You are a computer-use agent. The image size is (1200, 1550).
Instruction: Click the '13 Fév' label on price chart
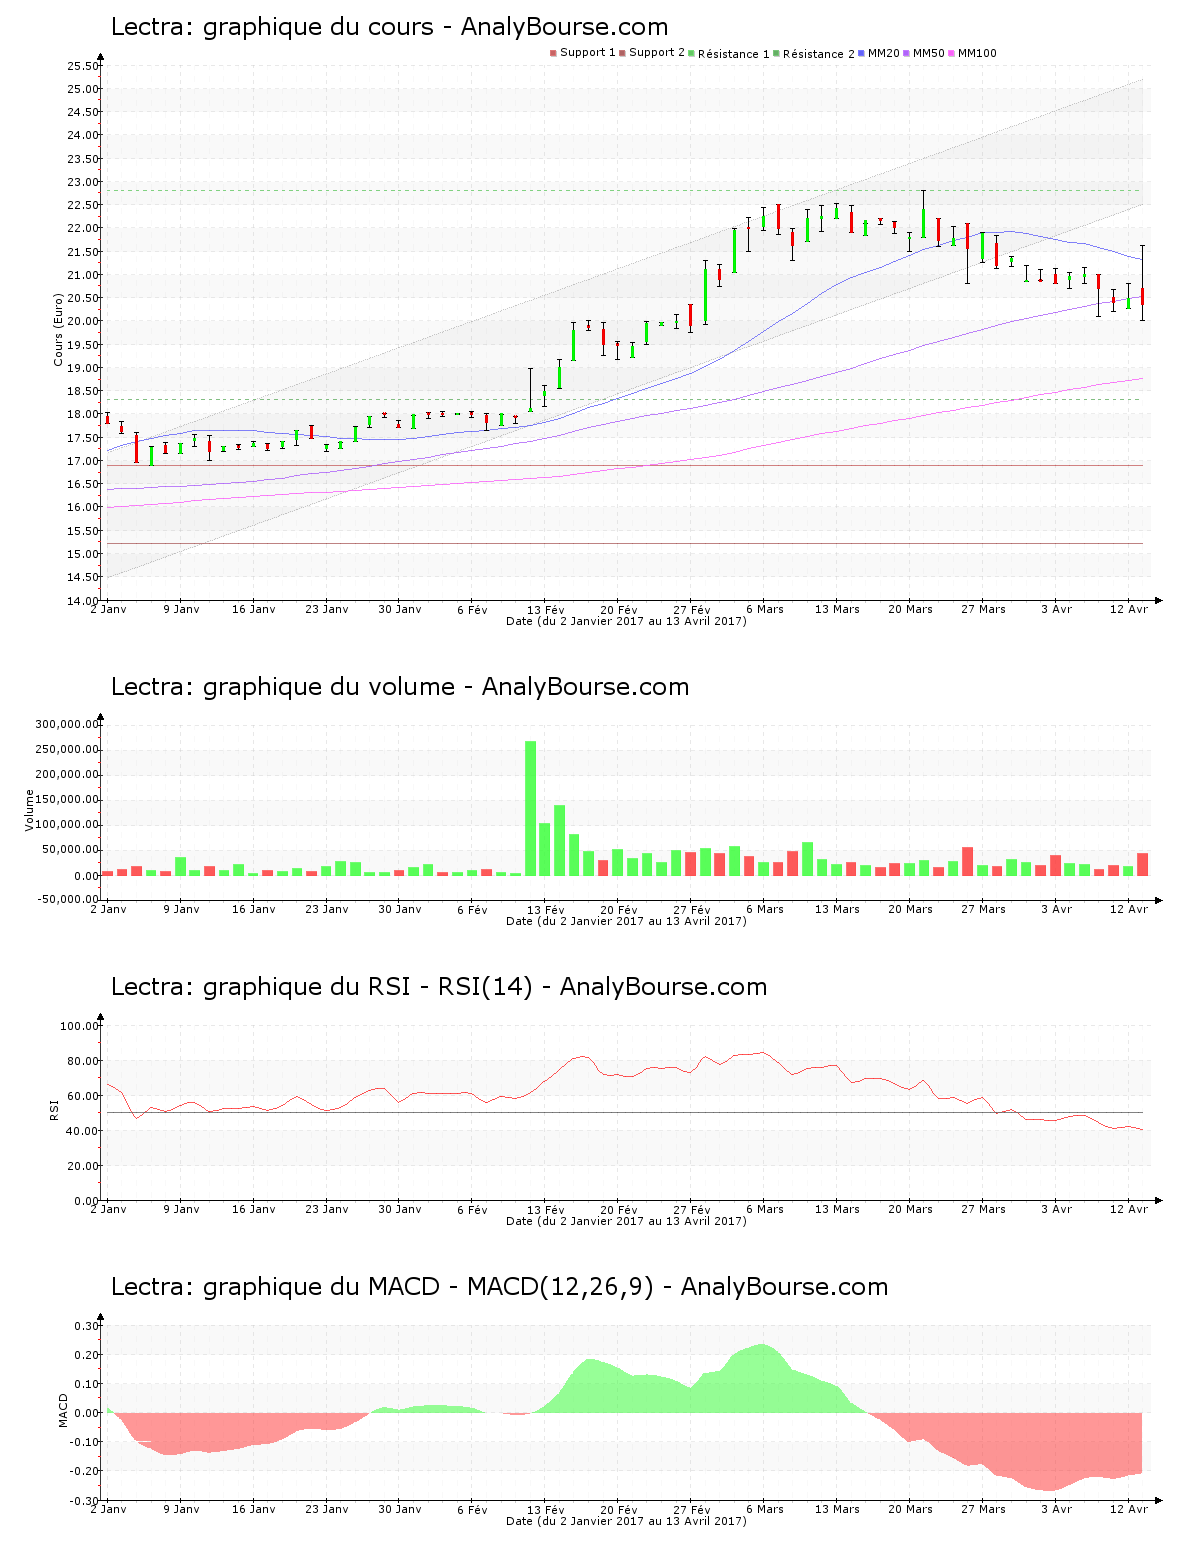pyautogui.click(x=546, y=609)
